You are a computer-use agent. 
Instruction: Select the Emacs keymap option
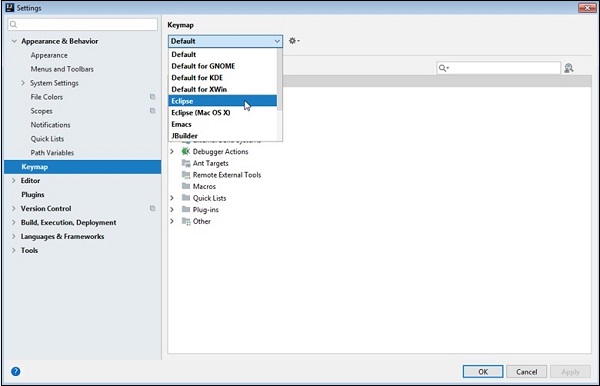coord(223,124)
